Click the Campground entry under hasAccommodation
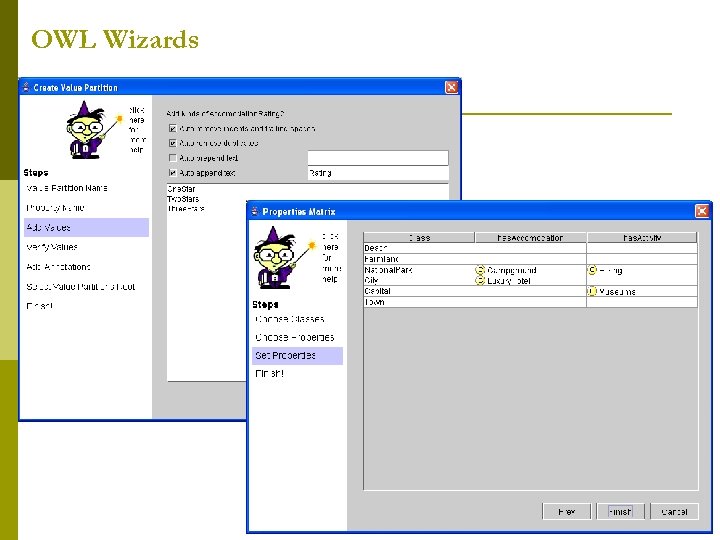Image resolution: width=720 pixels, height=540 pixels. 512,270
